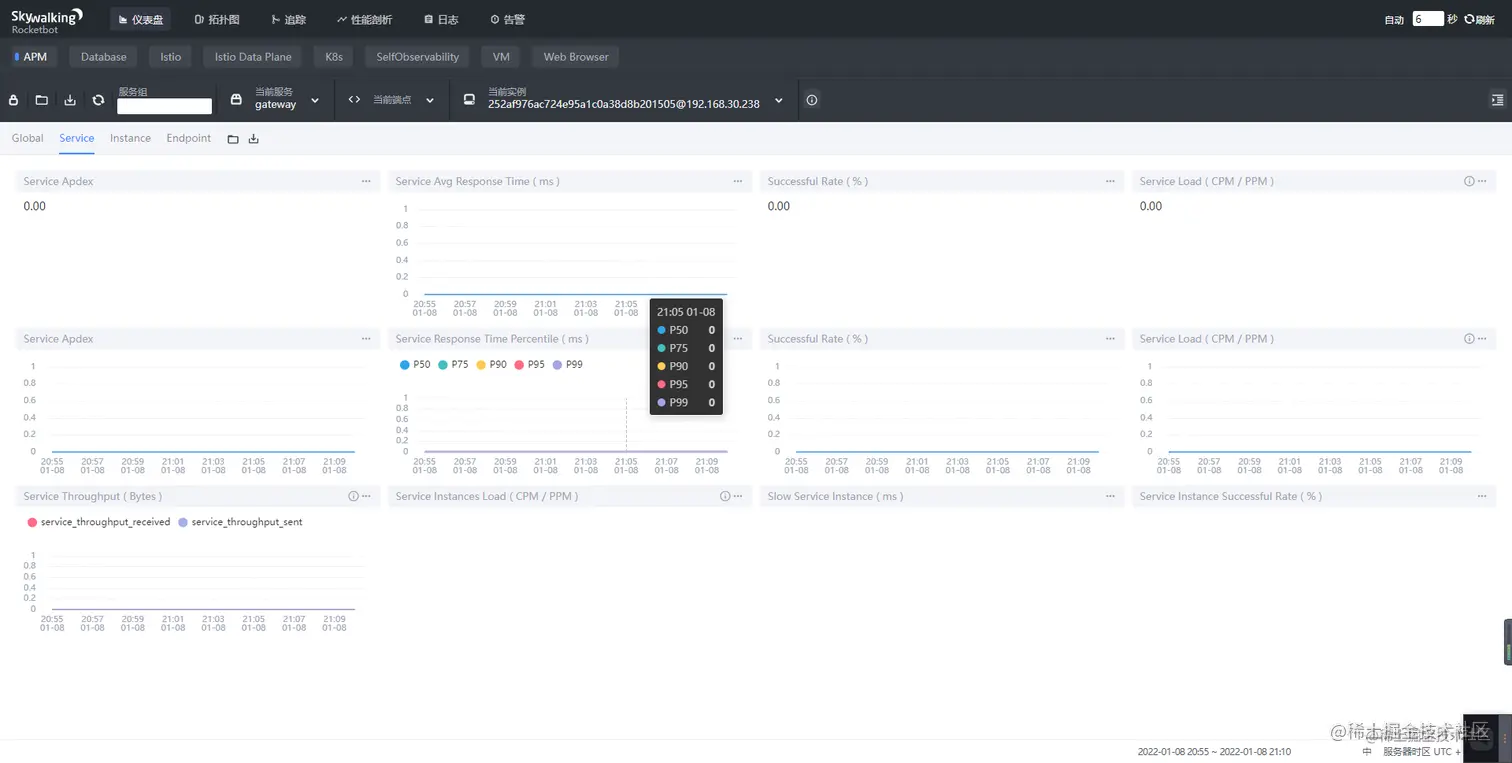
Task: Switch to the Global tab
Action: (x=27, y=138)
